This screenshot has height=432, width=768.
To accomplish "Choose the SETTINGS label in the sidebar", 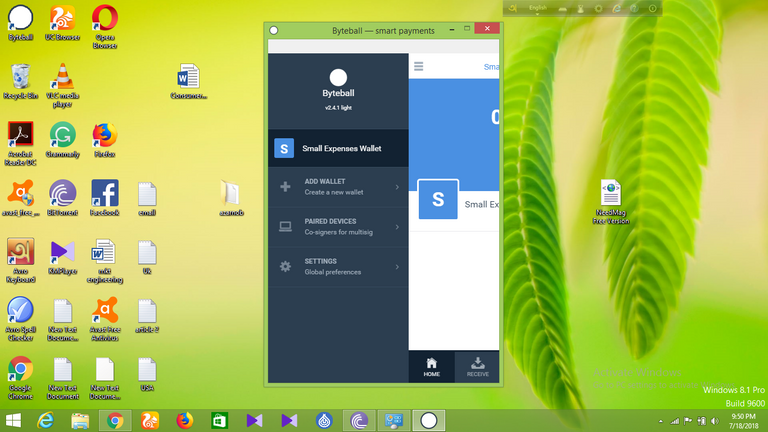I will (320, 261).
